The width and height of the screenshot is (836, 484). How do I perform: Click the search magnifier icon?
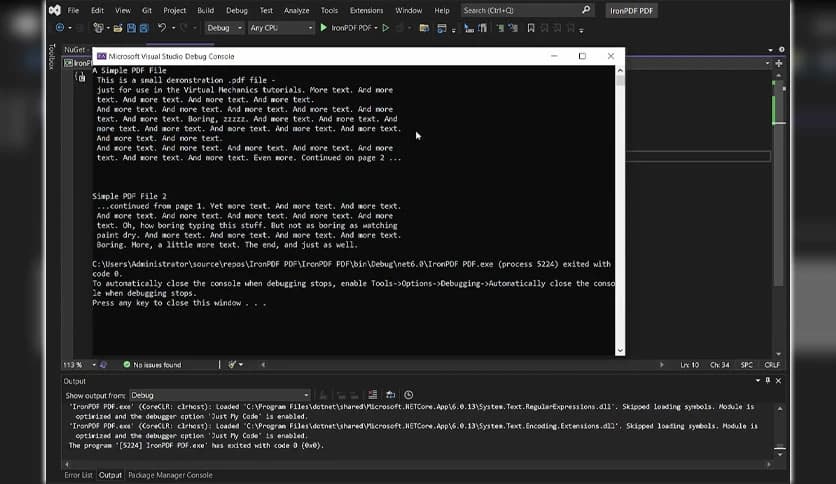pyautogui.click(x=586, y=10)
